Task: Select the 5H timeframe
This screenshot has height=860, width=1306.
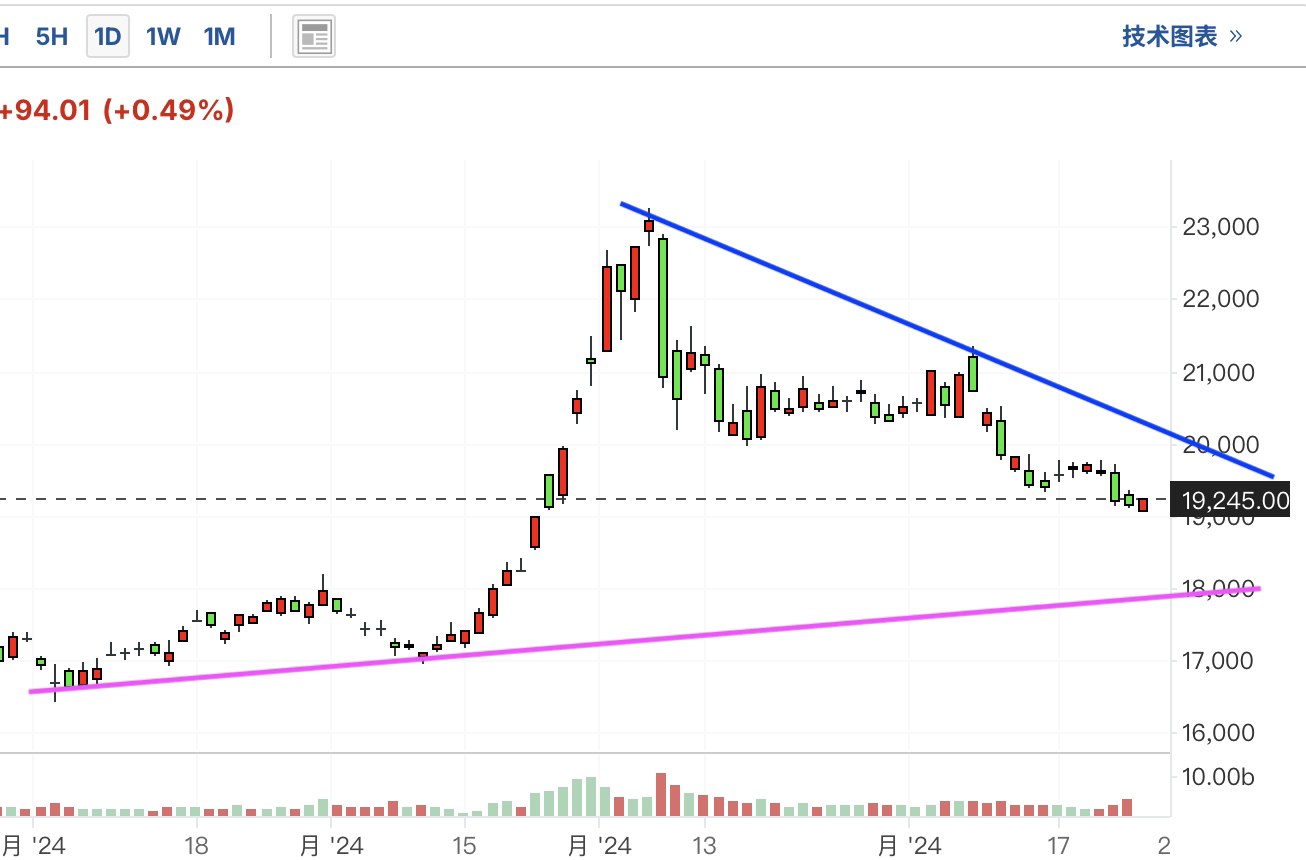Action: (x=51, y=37)
